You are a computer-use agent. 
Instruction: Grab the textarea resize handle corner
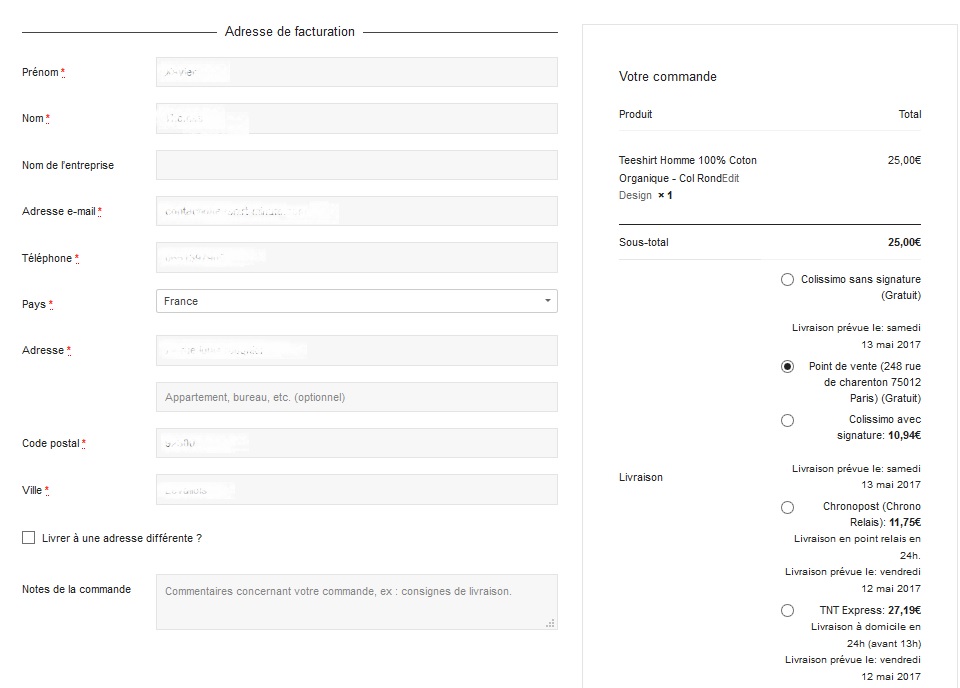(x=550, y=623)
